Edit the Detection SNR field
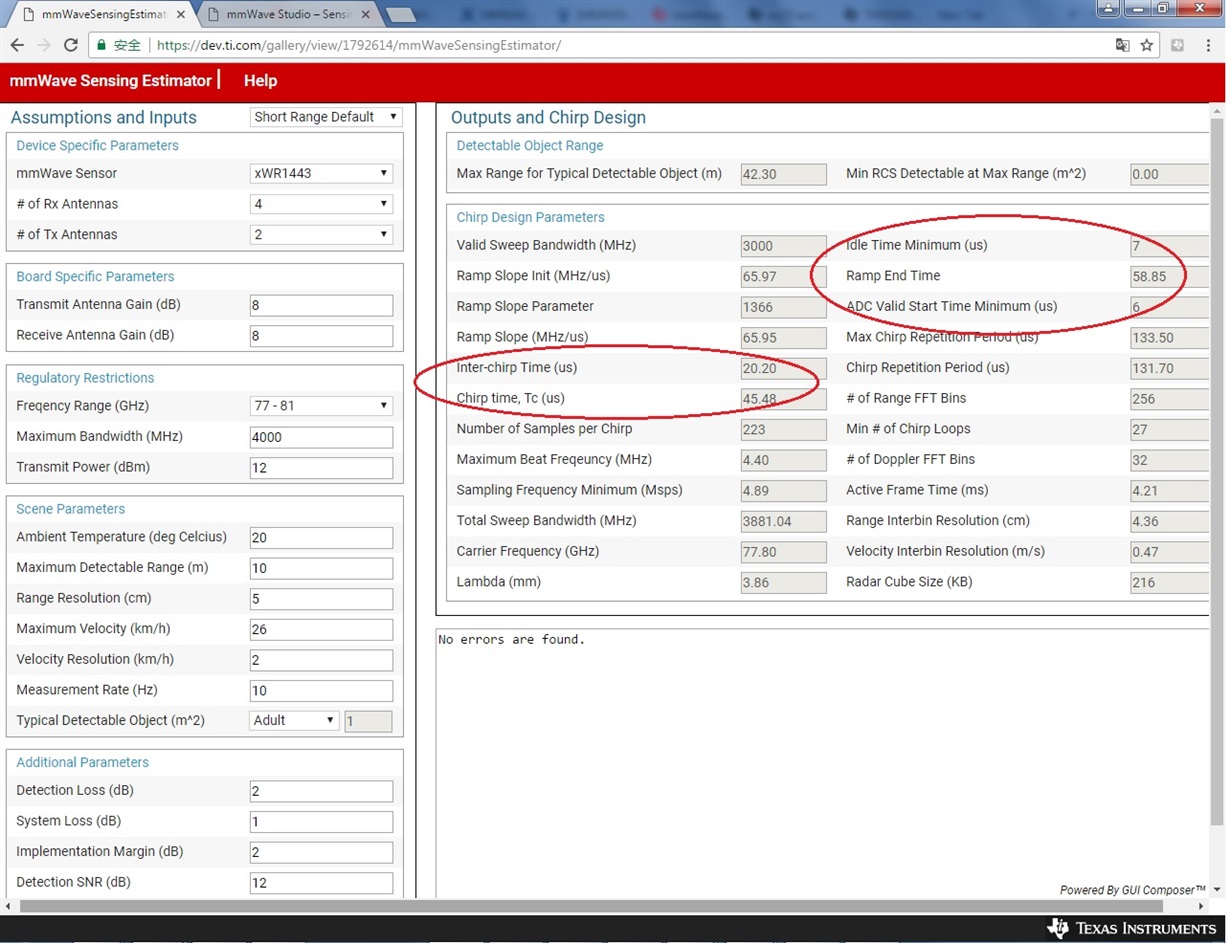The image size is (1230, 943). click(x=321, y=883)
